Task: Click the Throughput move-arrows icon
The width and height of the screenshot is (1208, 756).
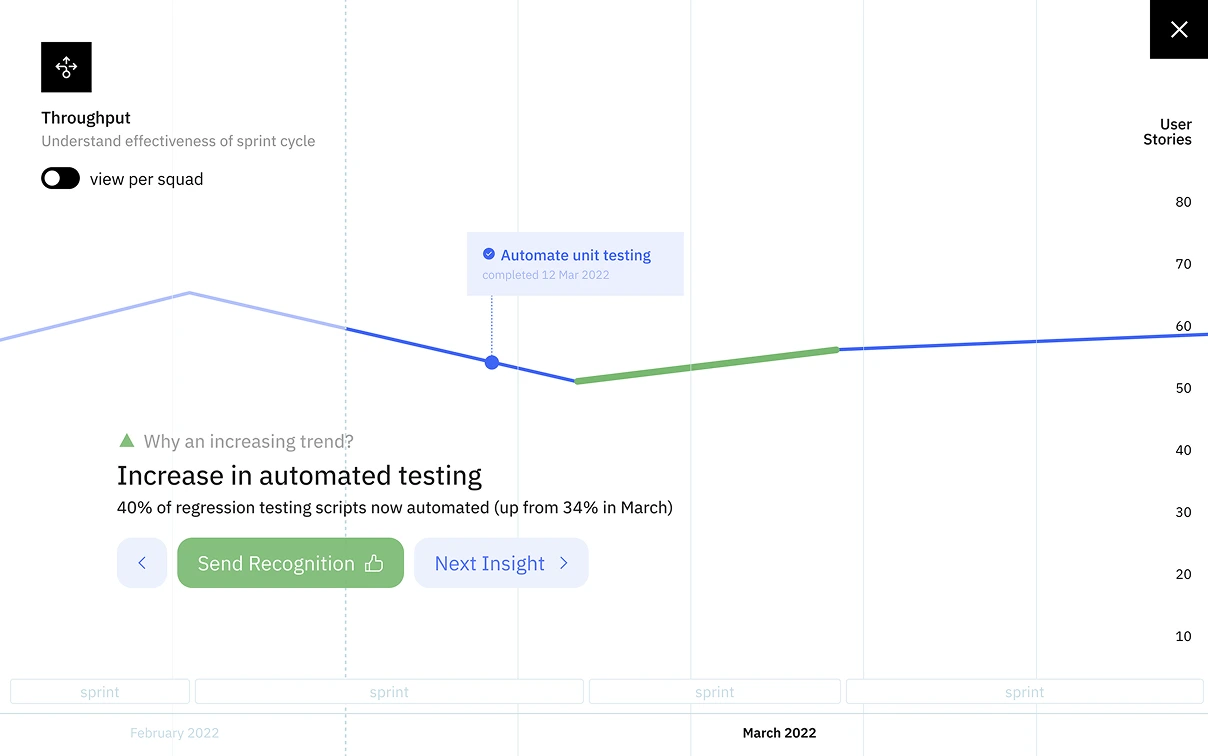Action: 66,67
